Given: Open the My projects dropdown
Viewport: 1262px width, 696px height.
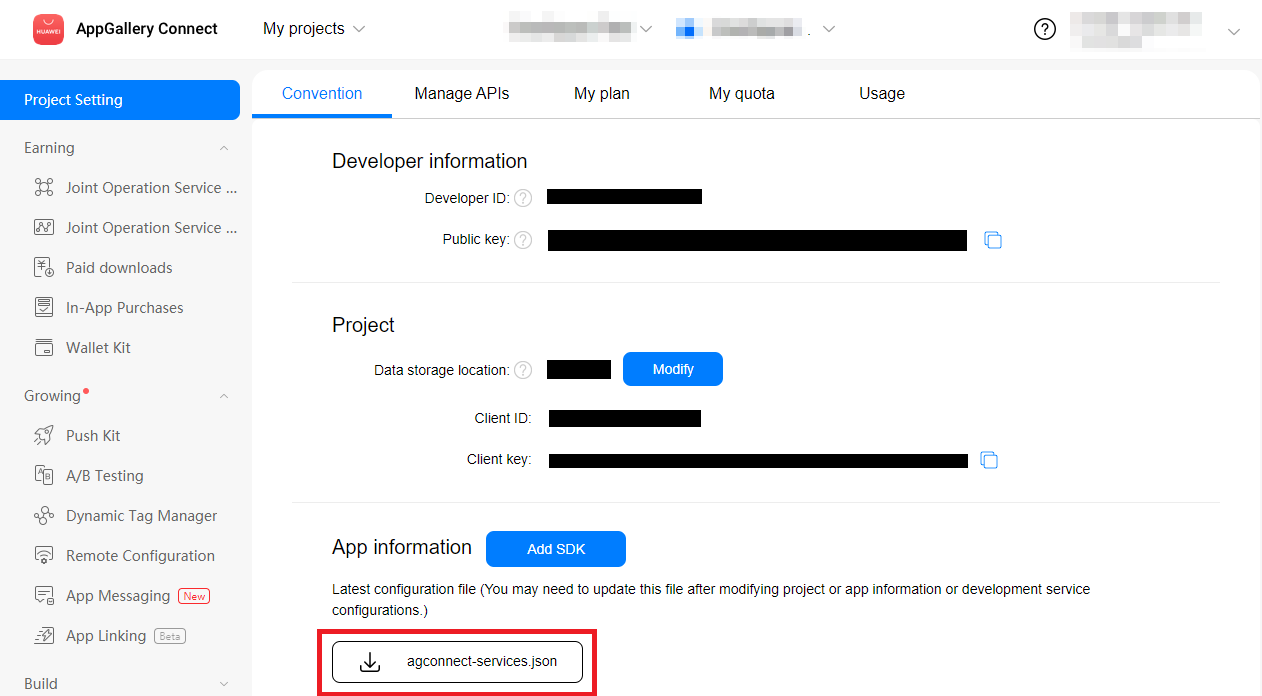Looking at the screenshot, I should [313, 29].
